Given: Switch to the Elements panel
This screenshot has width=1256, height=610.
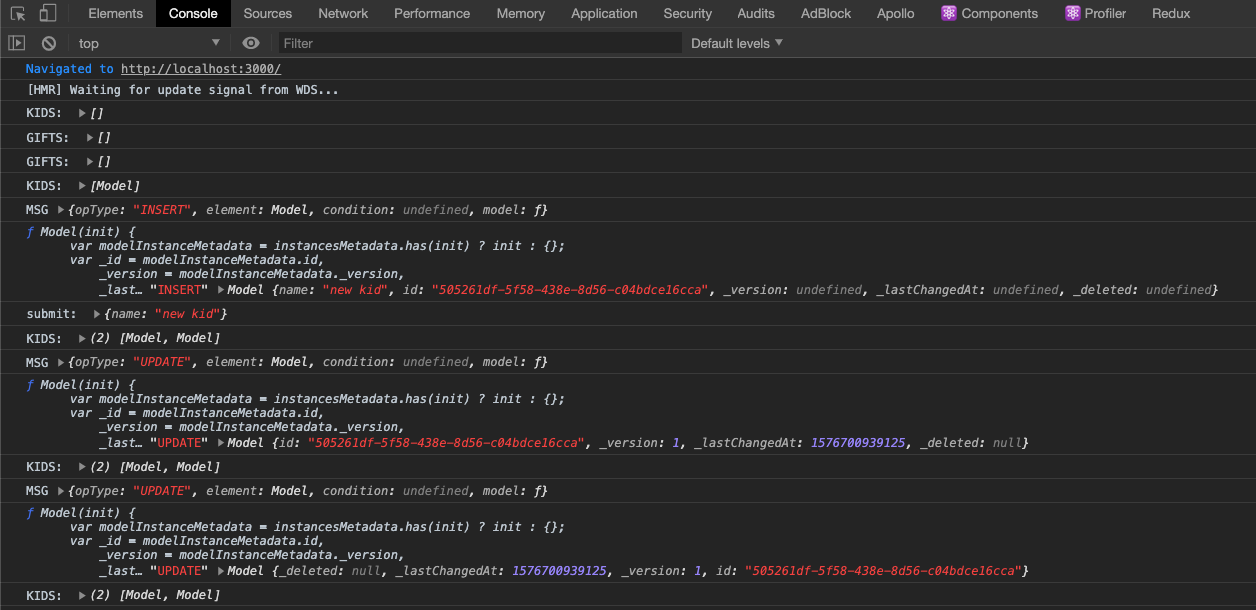Looking at the screenshot, I should click(x=115, y=13).
